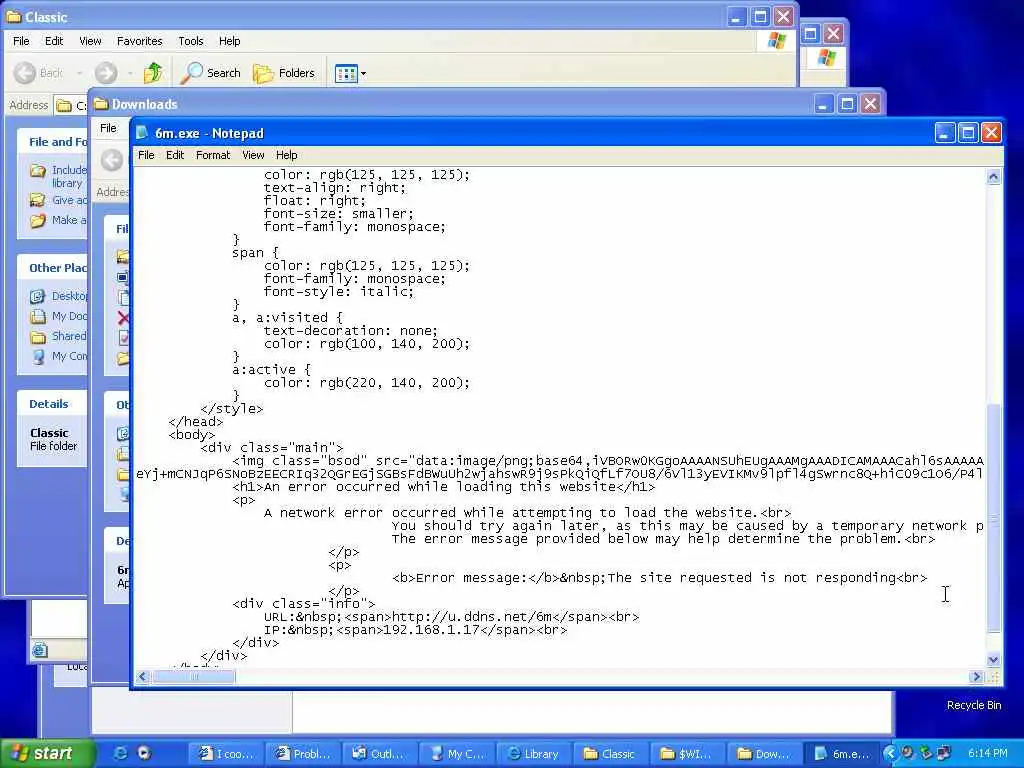The image size is (1024, 768).
Task: Switch to the '$WI...' taskbar button
Action: coord(689,754)
